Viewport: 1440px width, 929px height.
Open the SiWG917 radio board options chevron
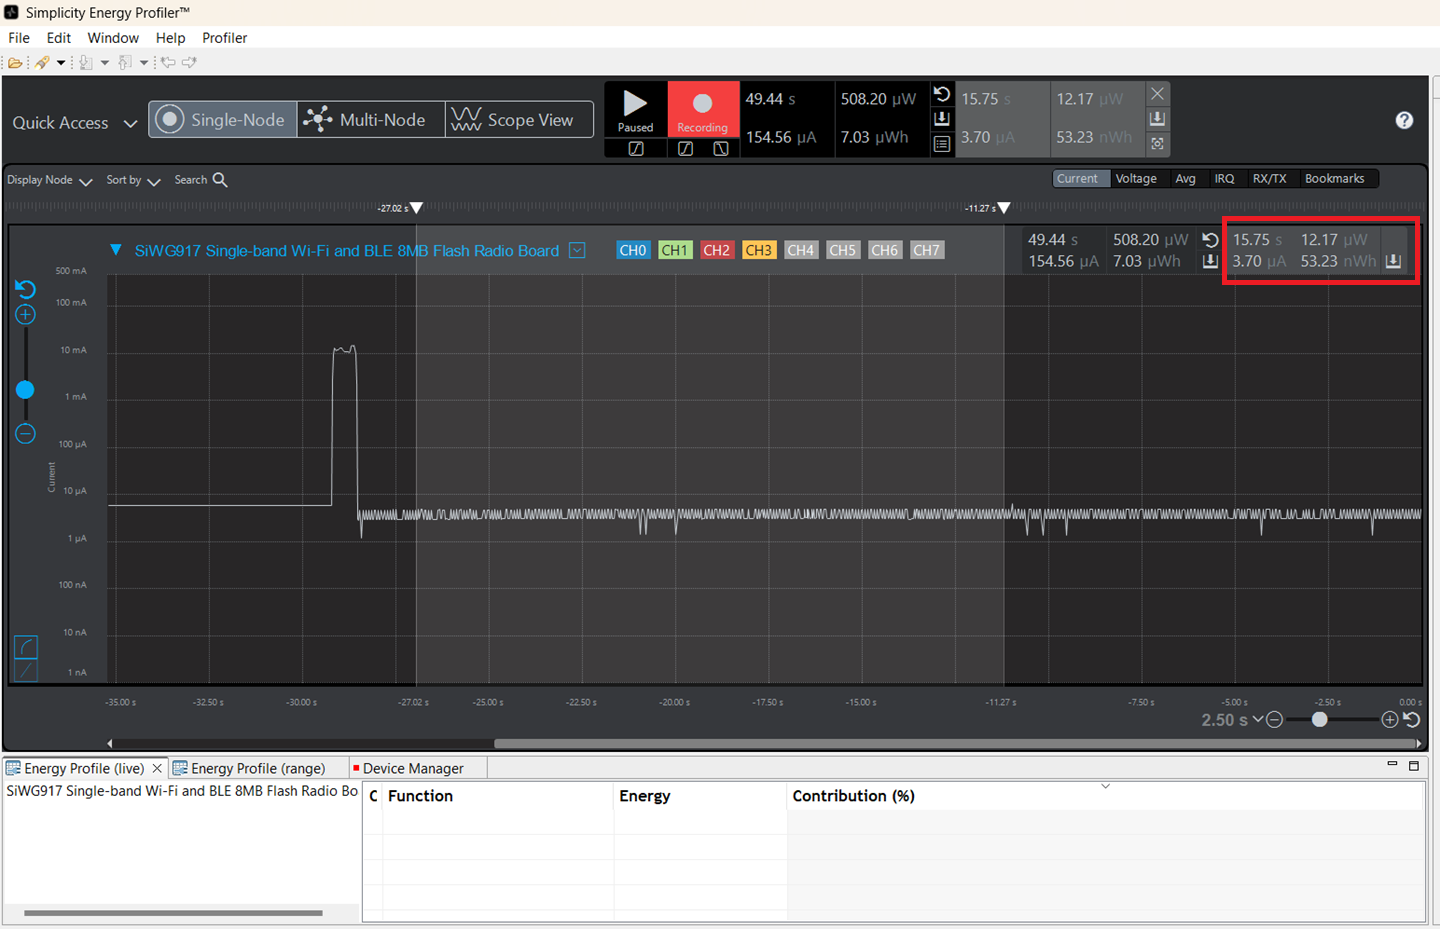click(577, 250)
